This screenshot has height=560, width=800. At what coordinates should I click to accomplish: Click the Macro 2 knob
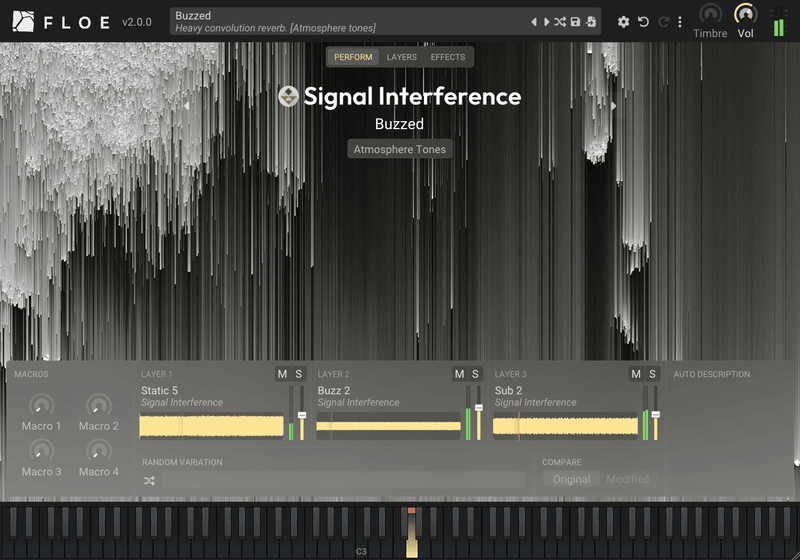tap(98, 405)
